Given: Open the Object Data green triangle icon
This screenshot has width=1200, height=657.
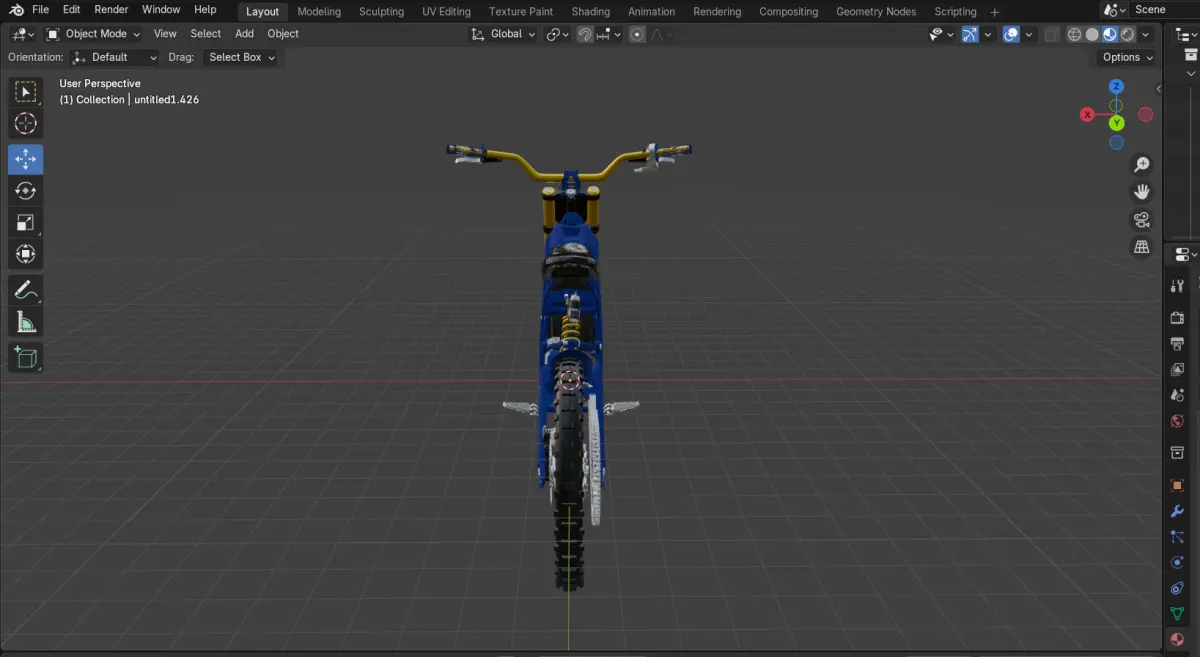Looking at the screenshot, I should click(1178, 613).
